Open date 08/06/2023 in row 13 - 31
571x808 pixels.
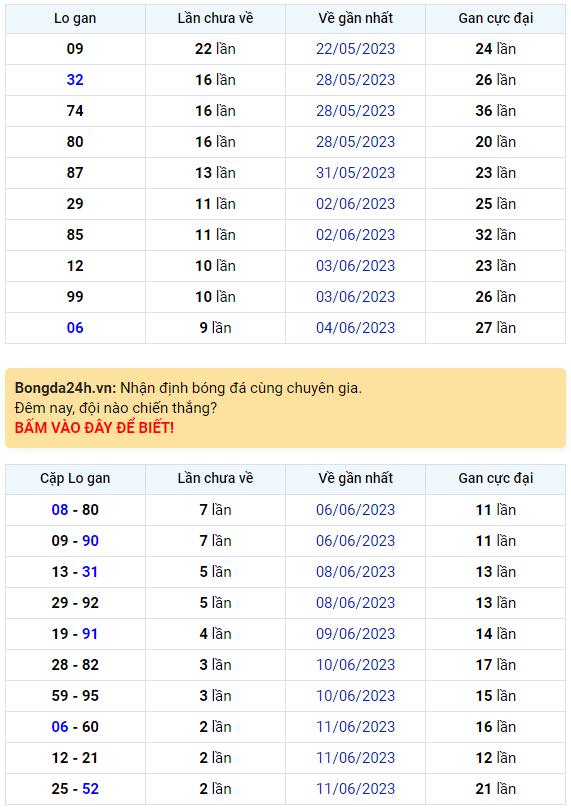coord(356,572)
